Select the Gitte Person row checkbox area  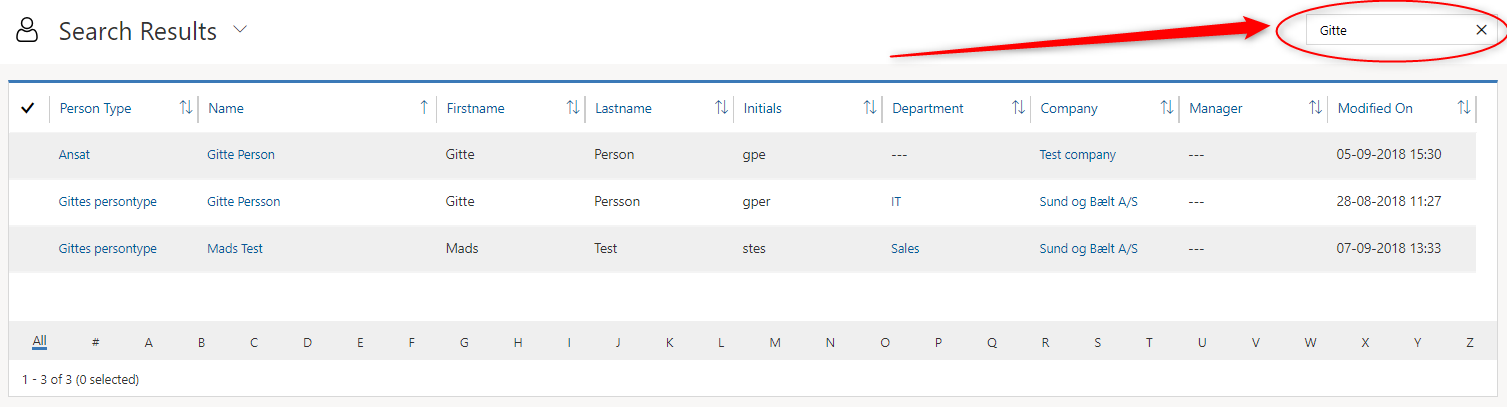click(28, 155)
